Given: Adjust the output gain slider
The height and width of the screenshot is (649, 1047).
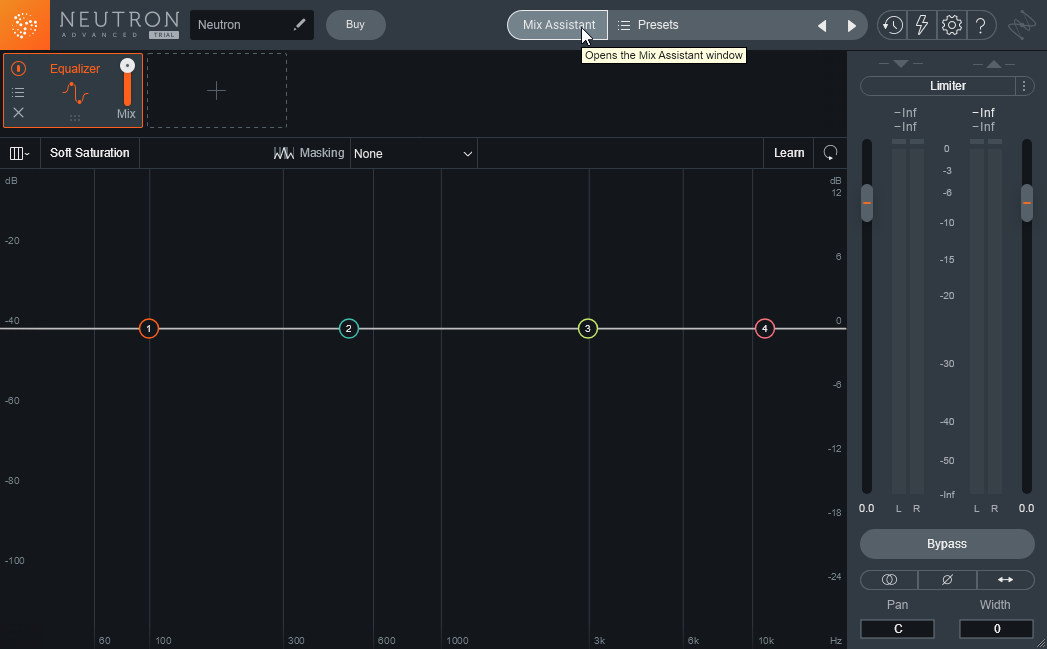Looking at the screenshot, I should pyautogui.click(x=1027, y=203).
